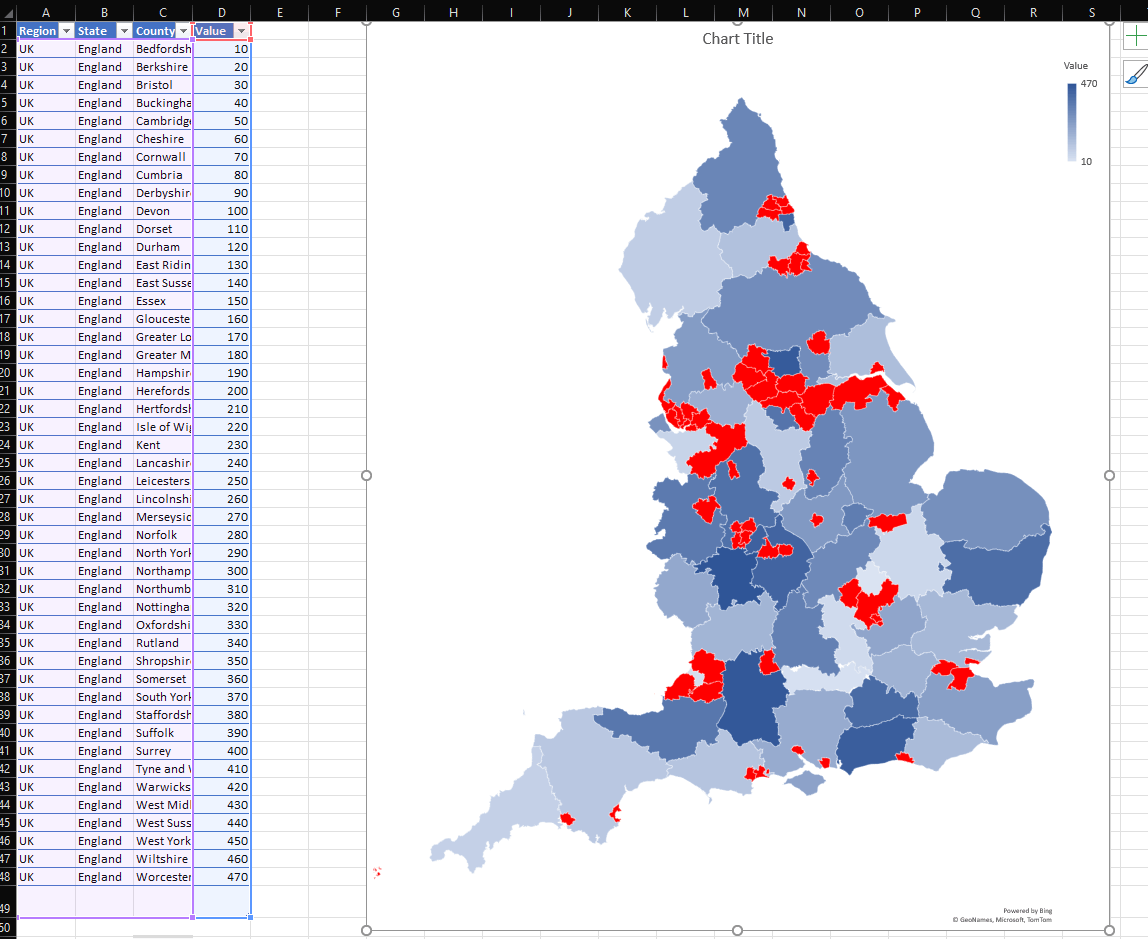The height and width of the screenshot is (939, 1148).
Task: Click the Powered by Bing attribution text
Action: [x=1027, y=911]
